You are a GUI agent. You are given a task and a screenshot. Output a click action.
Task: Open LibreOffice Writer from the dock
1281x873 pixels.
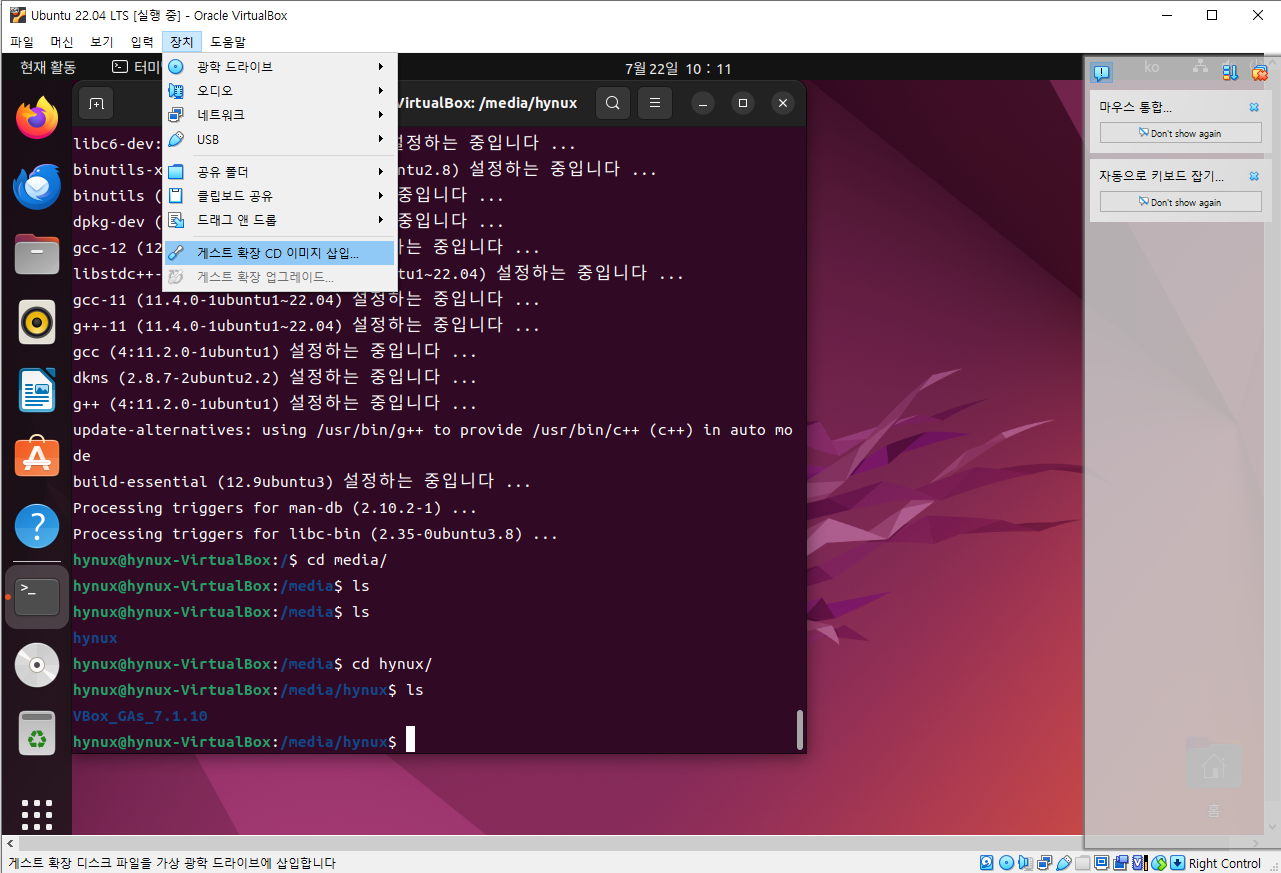point(37,390)
